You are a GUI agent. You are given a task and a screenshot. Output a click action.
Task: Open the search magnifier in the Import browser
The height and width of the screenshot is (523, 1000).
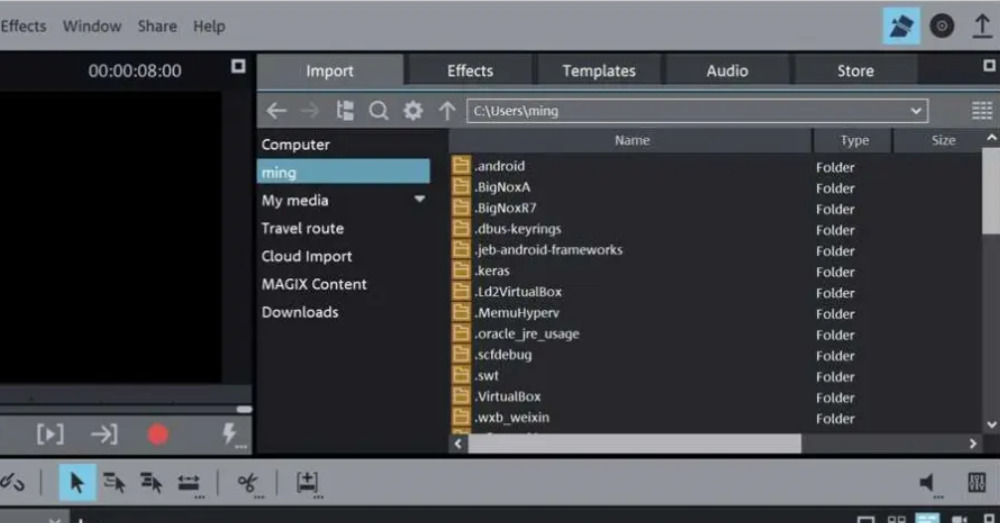click(x=378, y=111)
